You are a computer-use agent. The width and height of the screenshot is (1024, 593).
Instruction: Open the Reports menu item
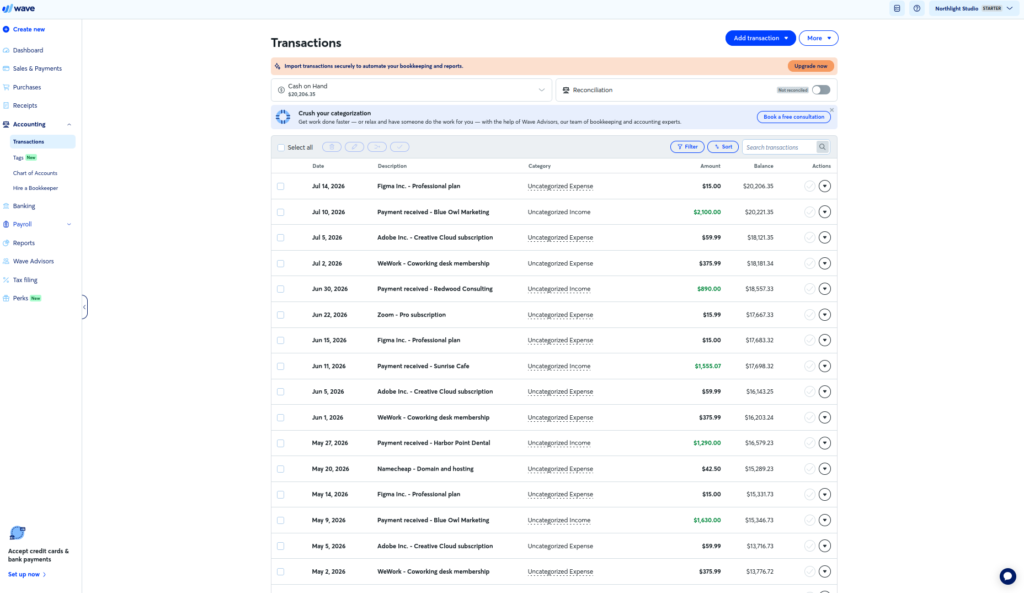point(24,243)
